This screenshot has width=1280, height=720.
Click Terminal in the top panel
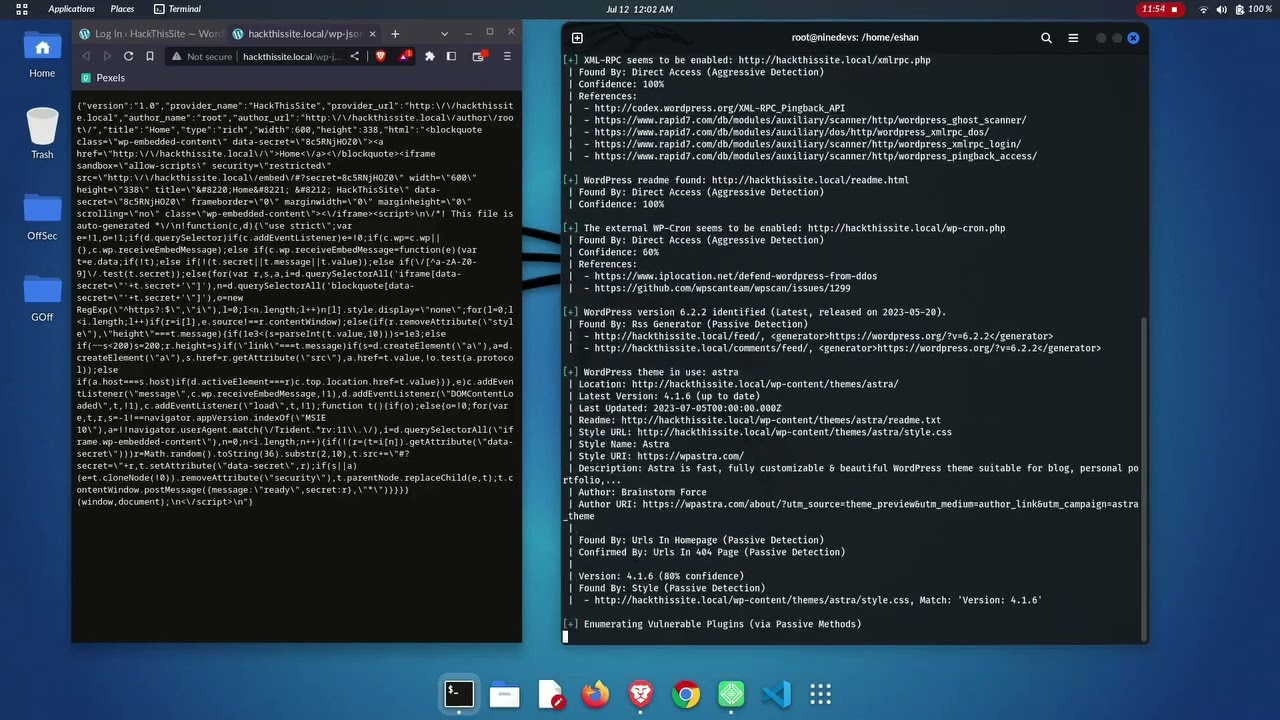178,9
